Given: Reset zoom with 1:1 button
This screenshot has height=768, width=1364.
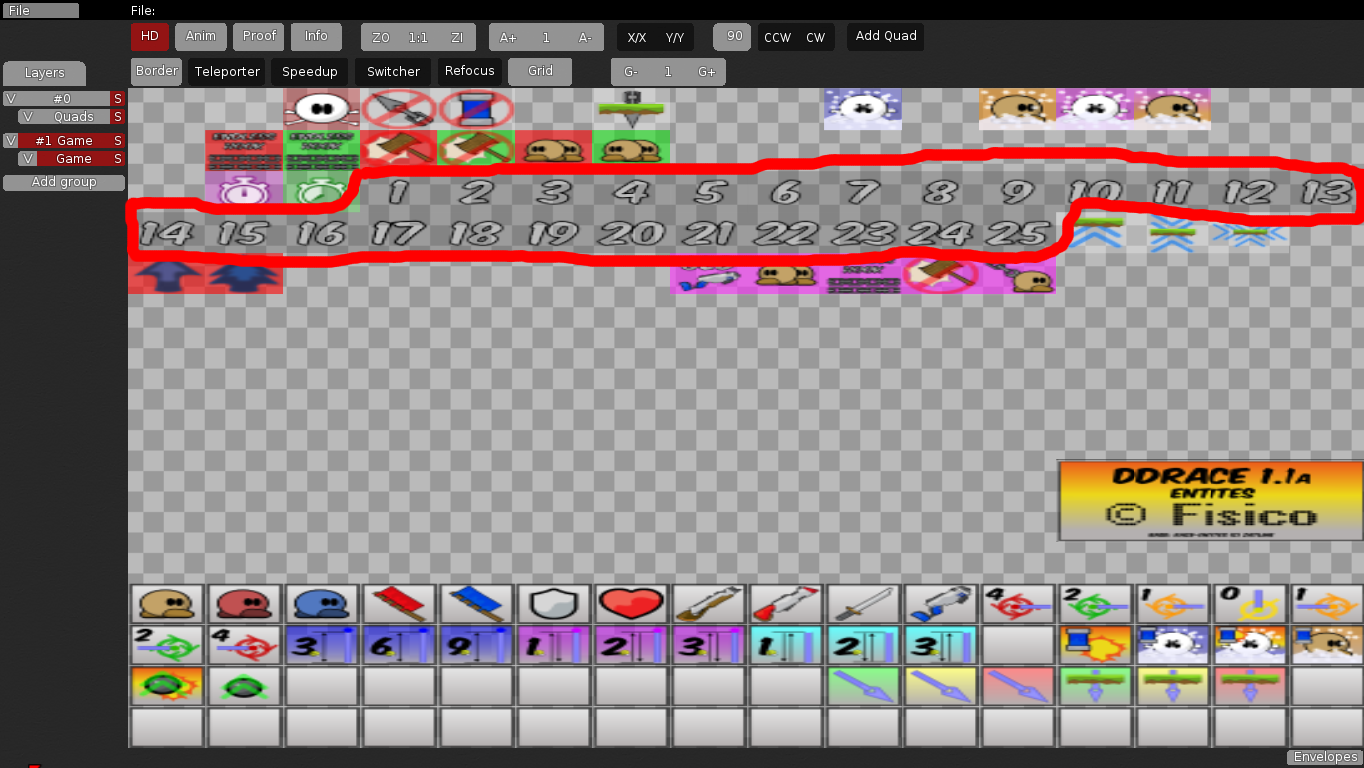Looking at the screenshot, I should (418, 38).
